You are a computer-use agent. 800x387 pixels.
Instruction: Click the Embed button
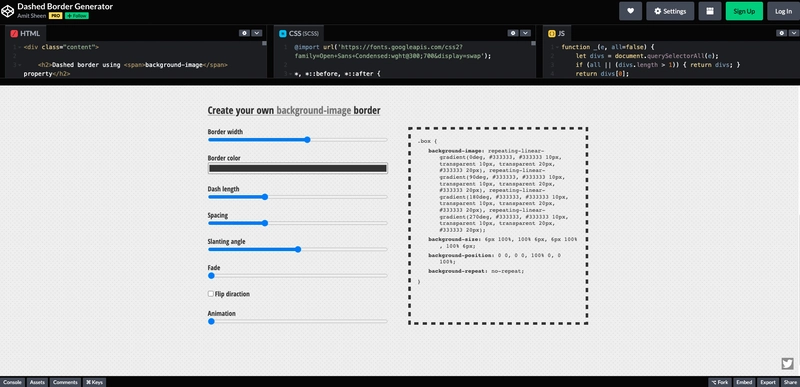tap(744, 382)
